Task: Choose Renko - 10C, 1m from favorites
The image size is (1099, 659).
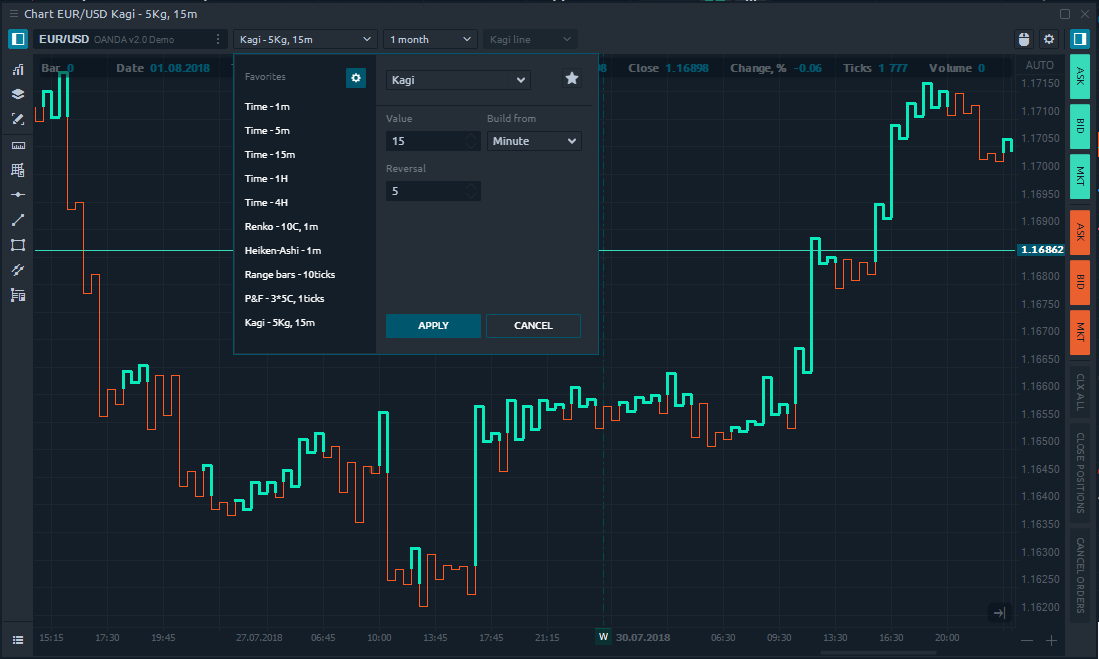Action: click(x=281, y=227)
